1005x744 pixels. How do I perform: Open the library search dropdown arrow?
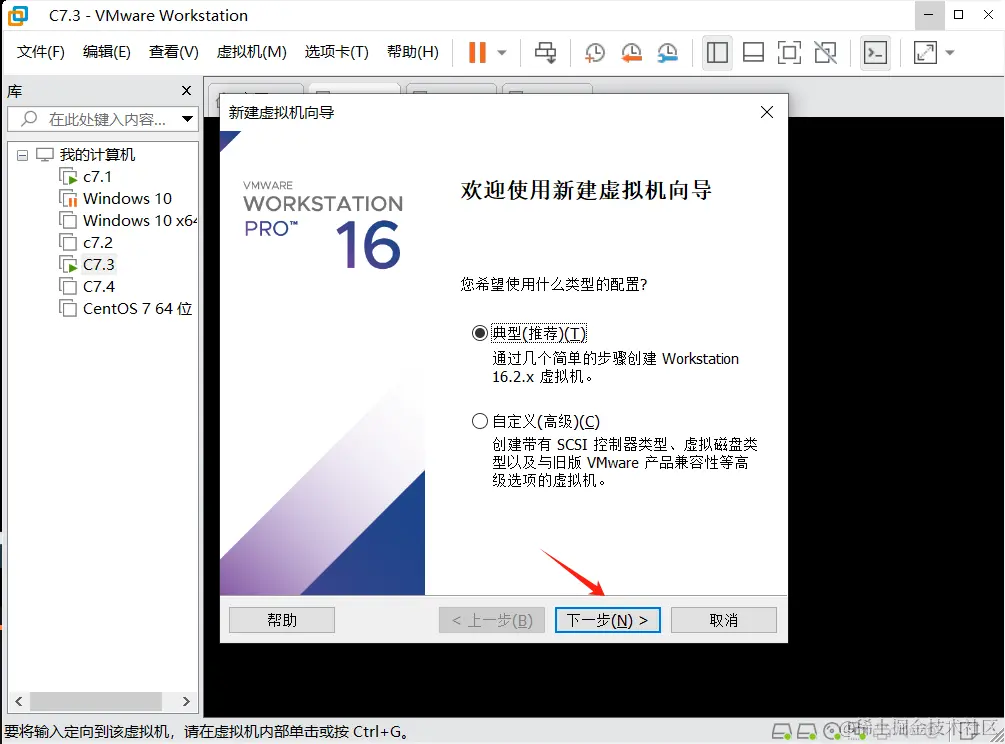point(187,119)
